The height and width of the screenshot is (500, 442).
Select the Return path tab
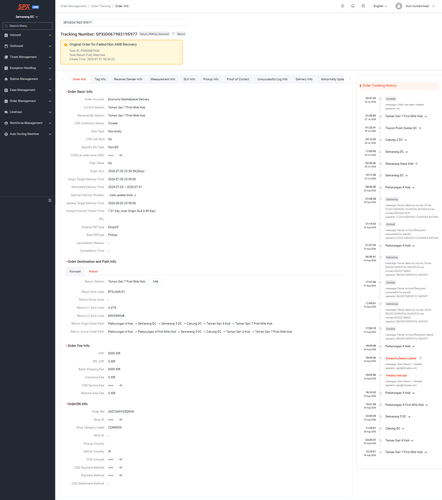(93, 271)
